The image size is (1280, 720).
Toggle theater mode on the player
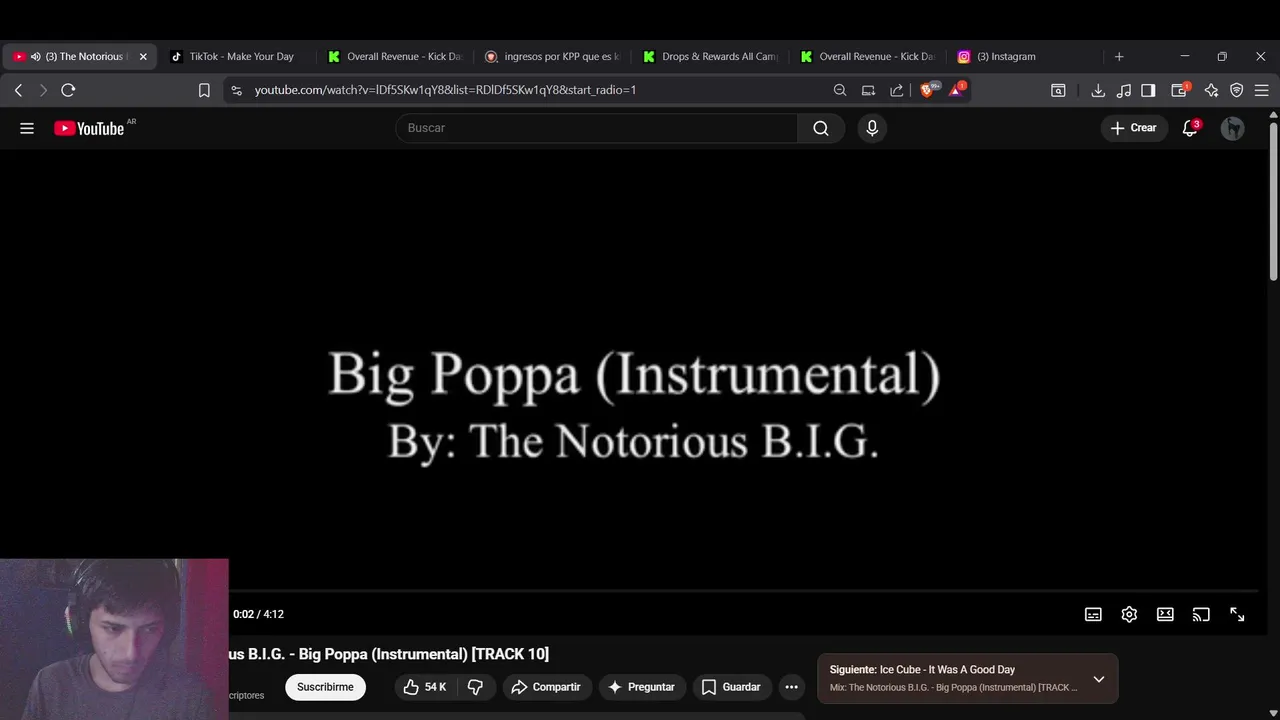click(1165, 614)
